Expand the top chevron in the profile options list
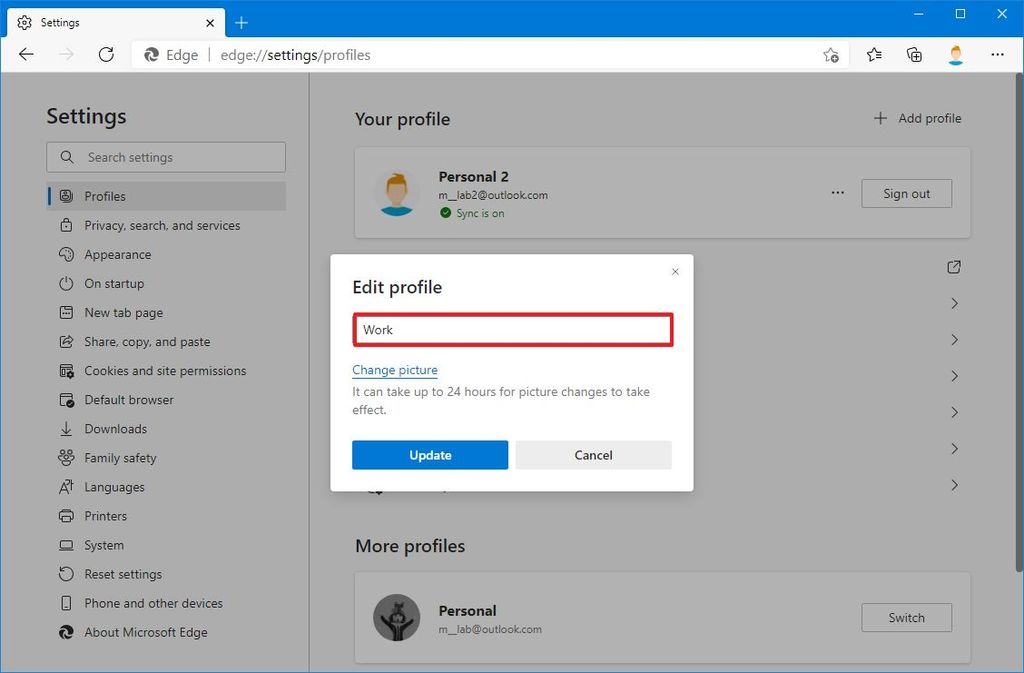This screenshot has width=1024, height=673. point(954,303)
